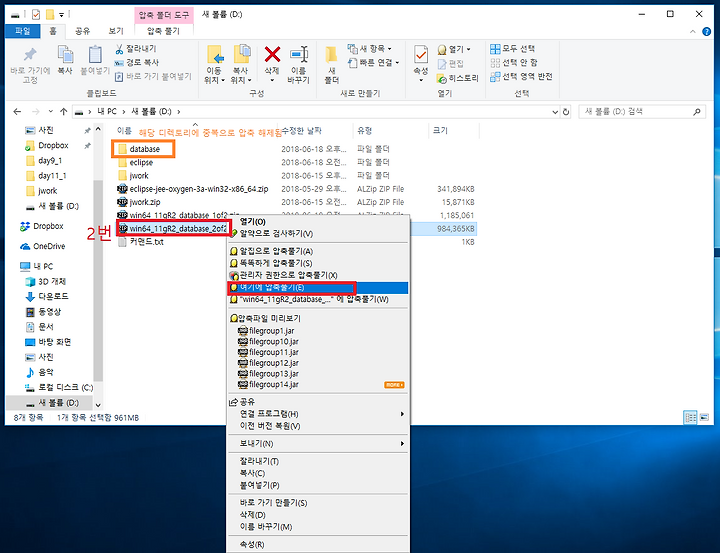720x553 pixels.
Task: Click 히스토리 in the ribbon
Action: coord(458,79)
